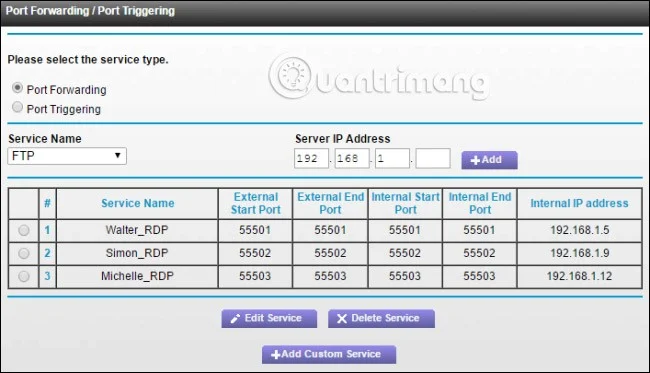Viewport: 650px width, 373px height.
Task: Click row number 2 in the table
Action: coord(47,253)
